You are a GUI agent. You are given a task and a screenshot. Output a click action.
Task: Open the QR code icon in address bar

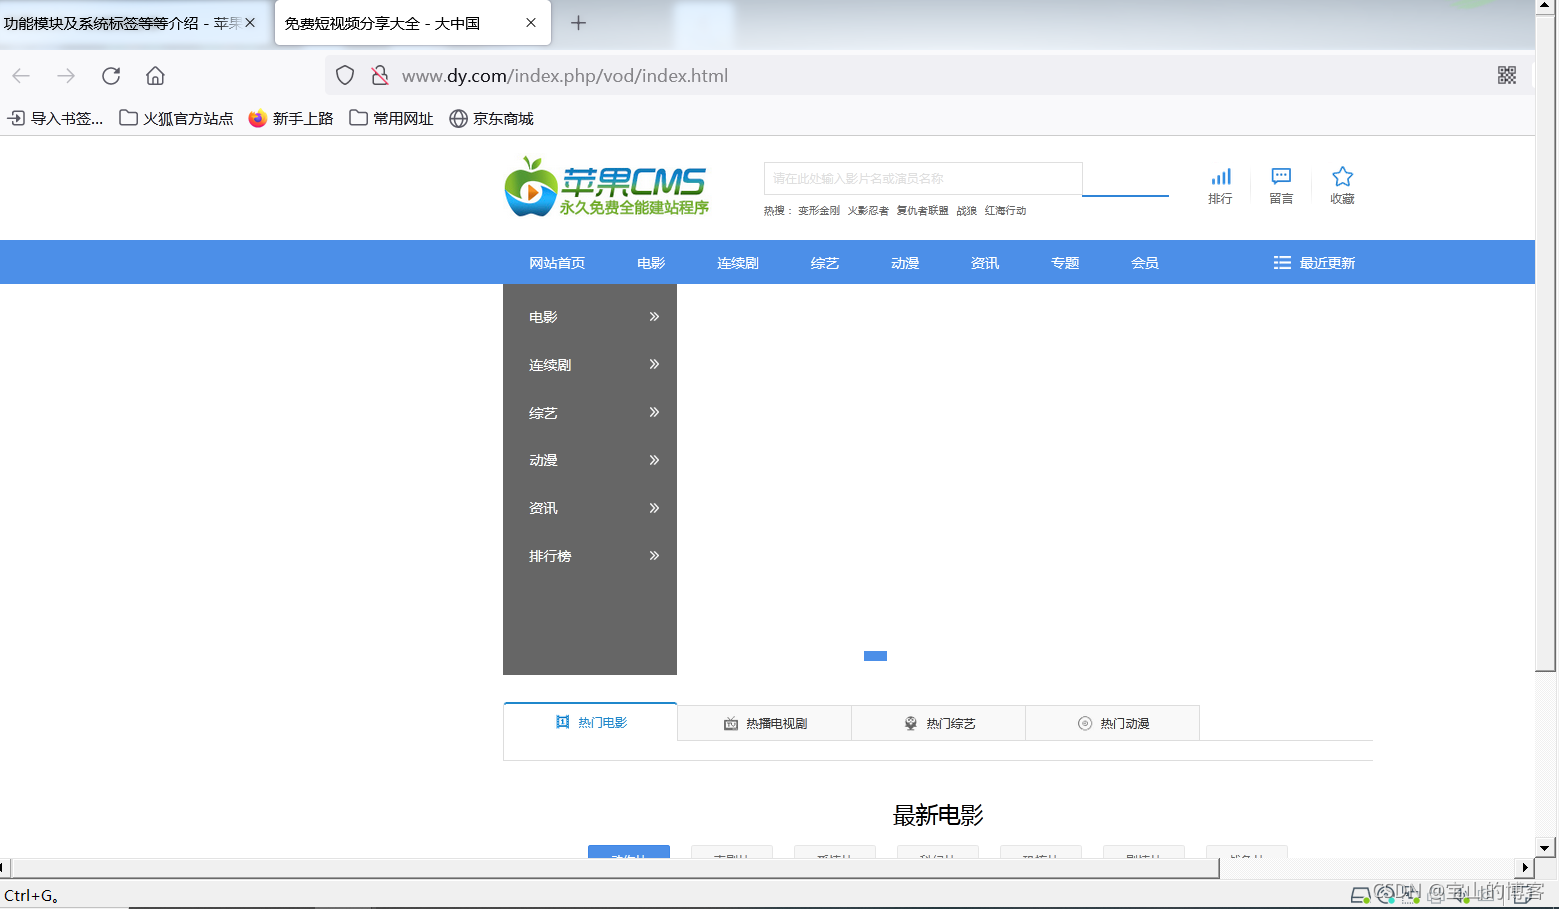tap(1506, 76)
